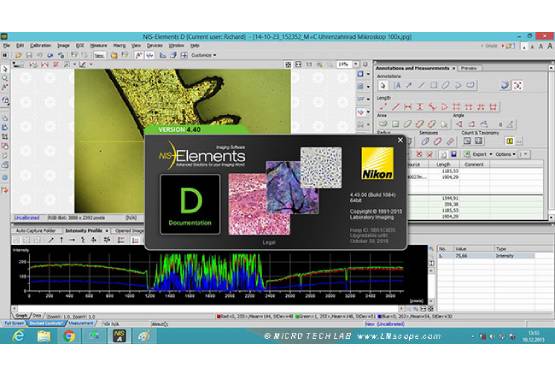
Task: Pick the first Angle measurement tool
Action: tap(459, 124)
